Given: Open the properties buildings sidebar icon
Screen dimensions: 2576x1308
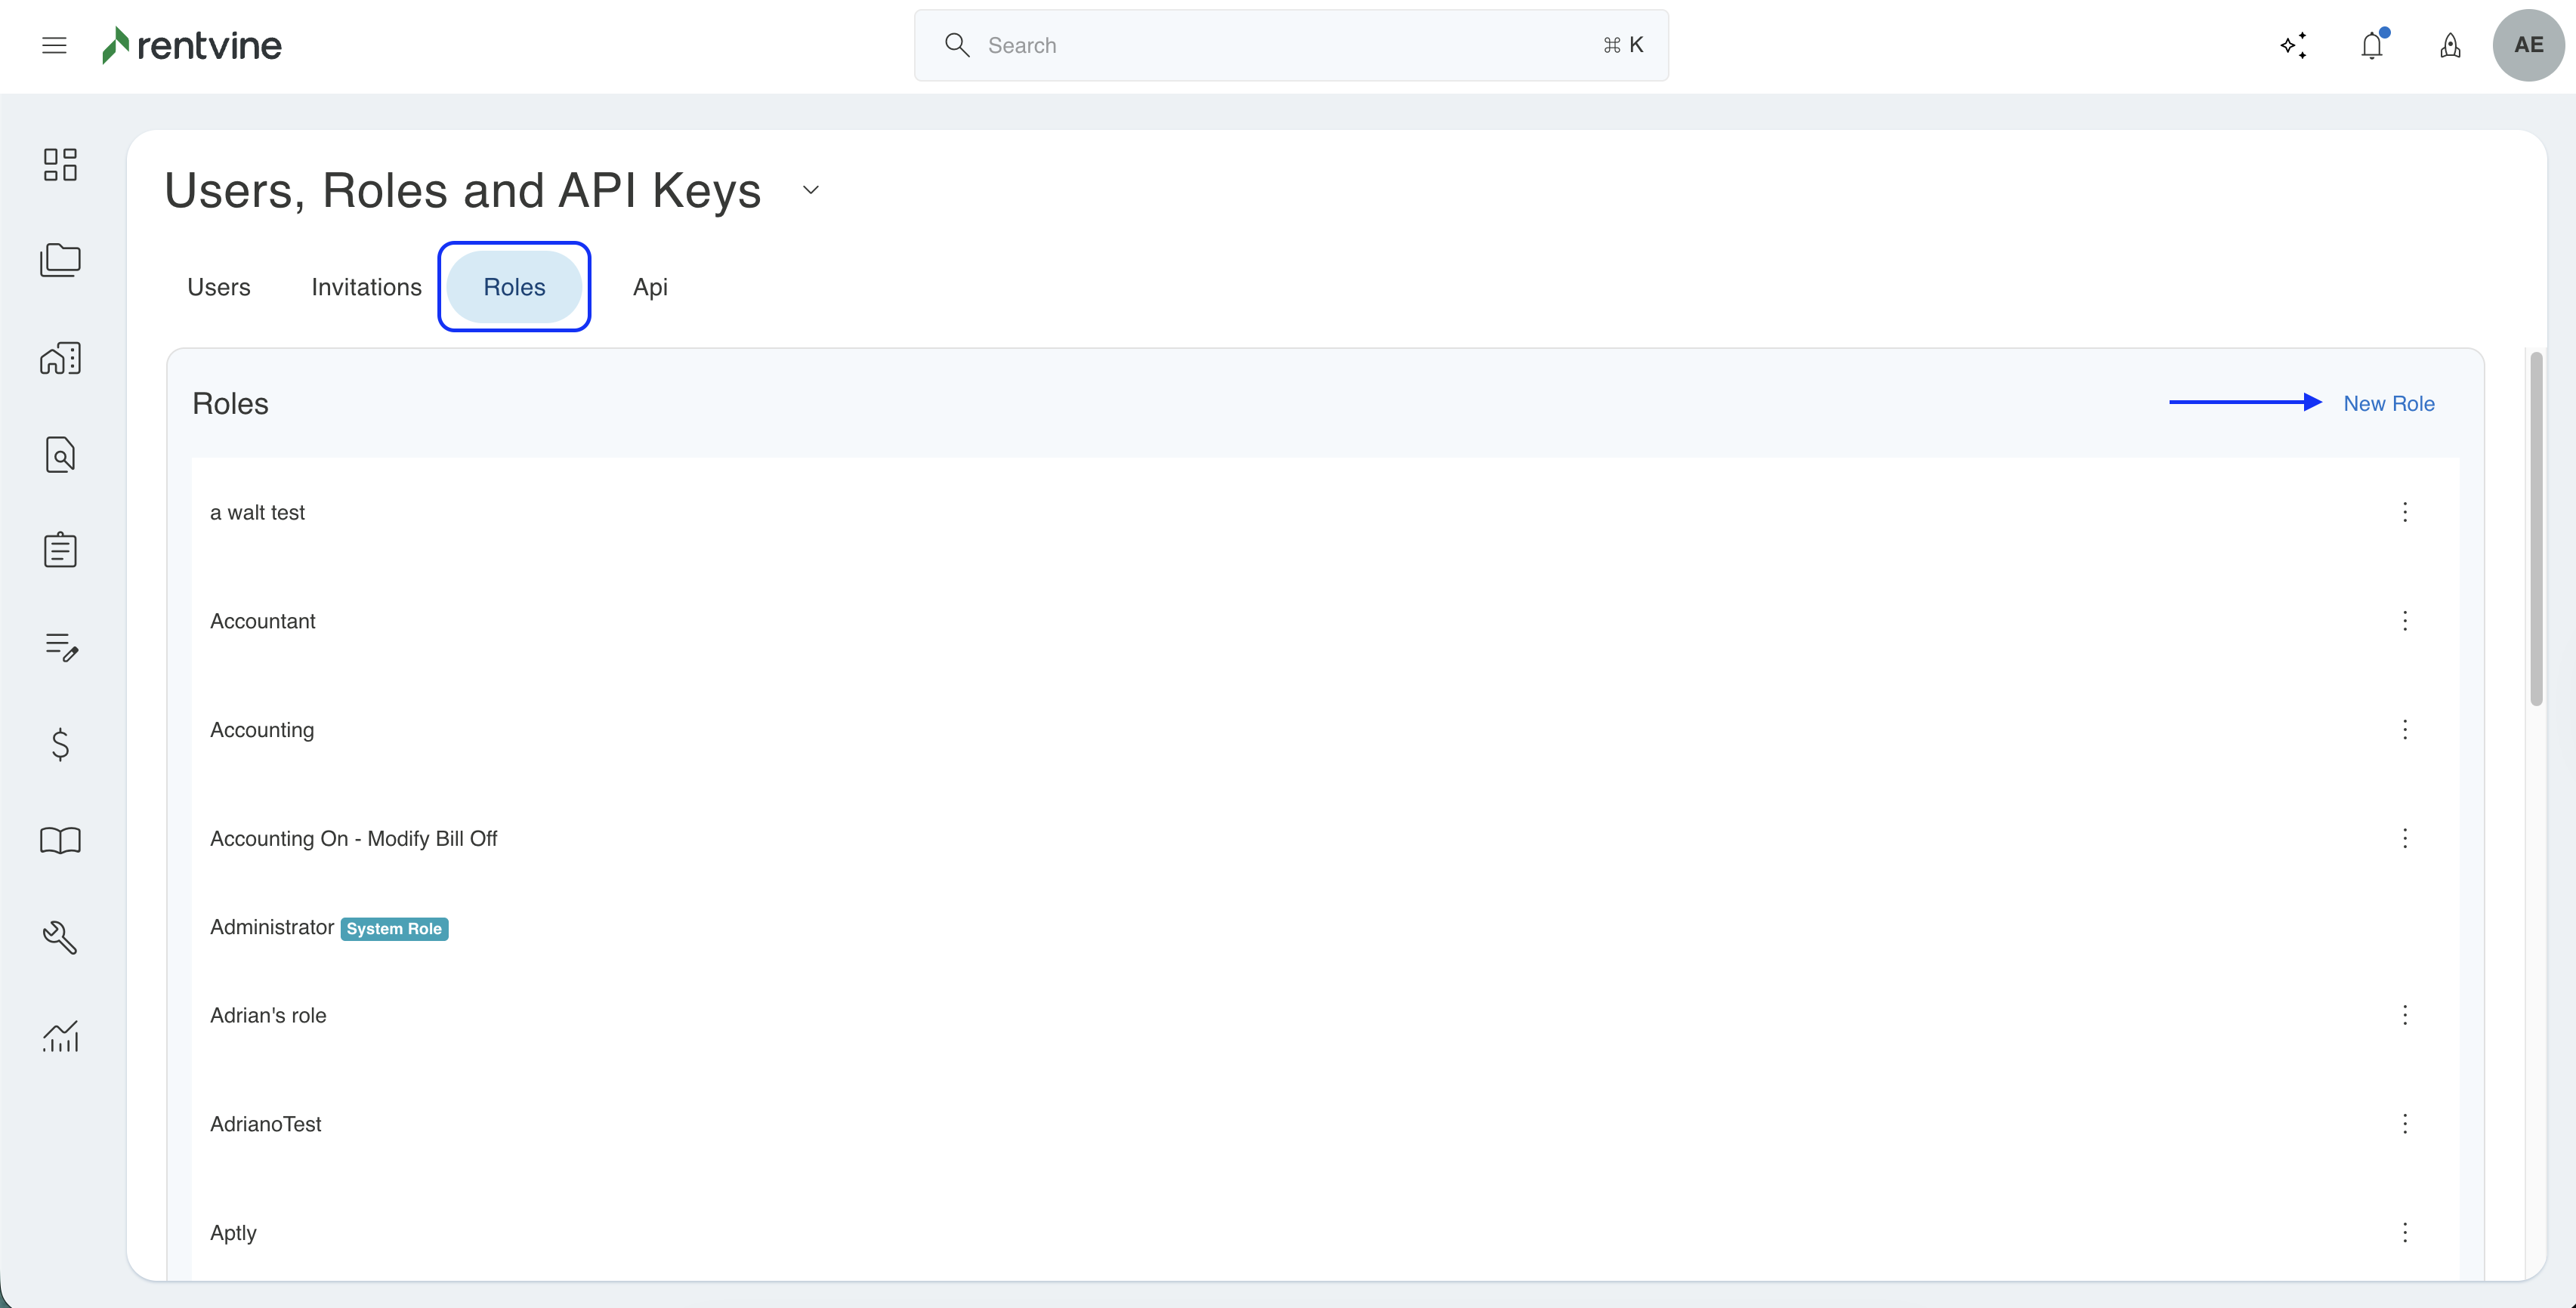Looking at the screenshot, I should [60, 358].
